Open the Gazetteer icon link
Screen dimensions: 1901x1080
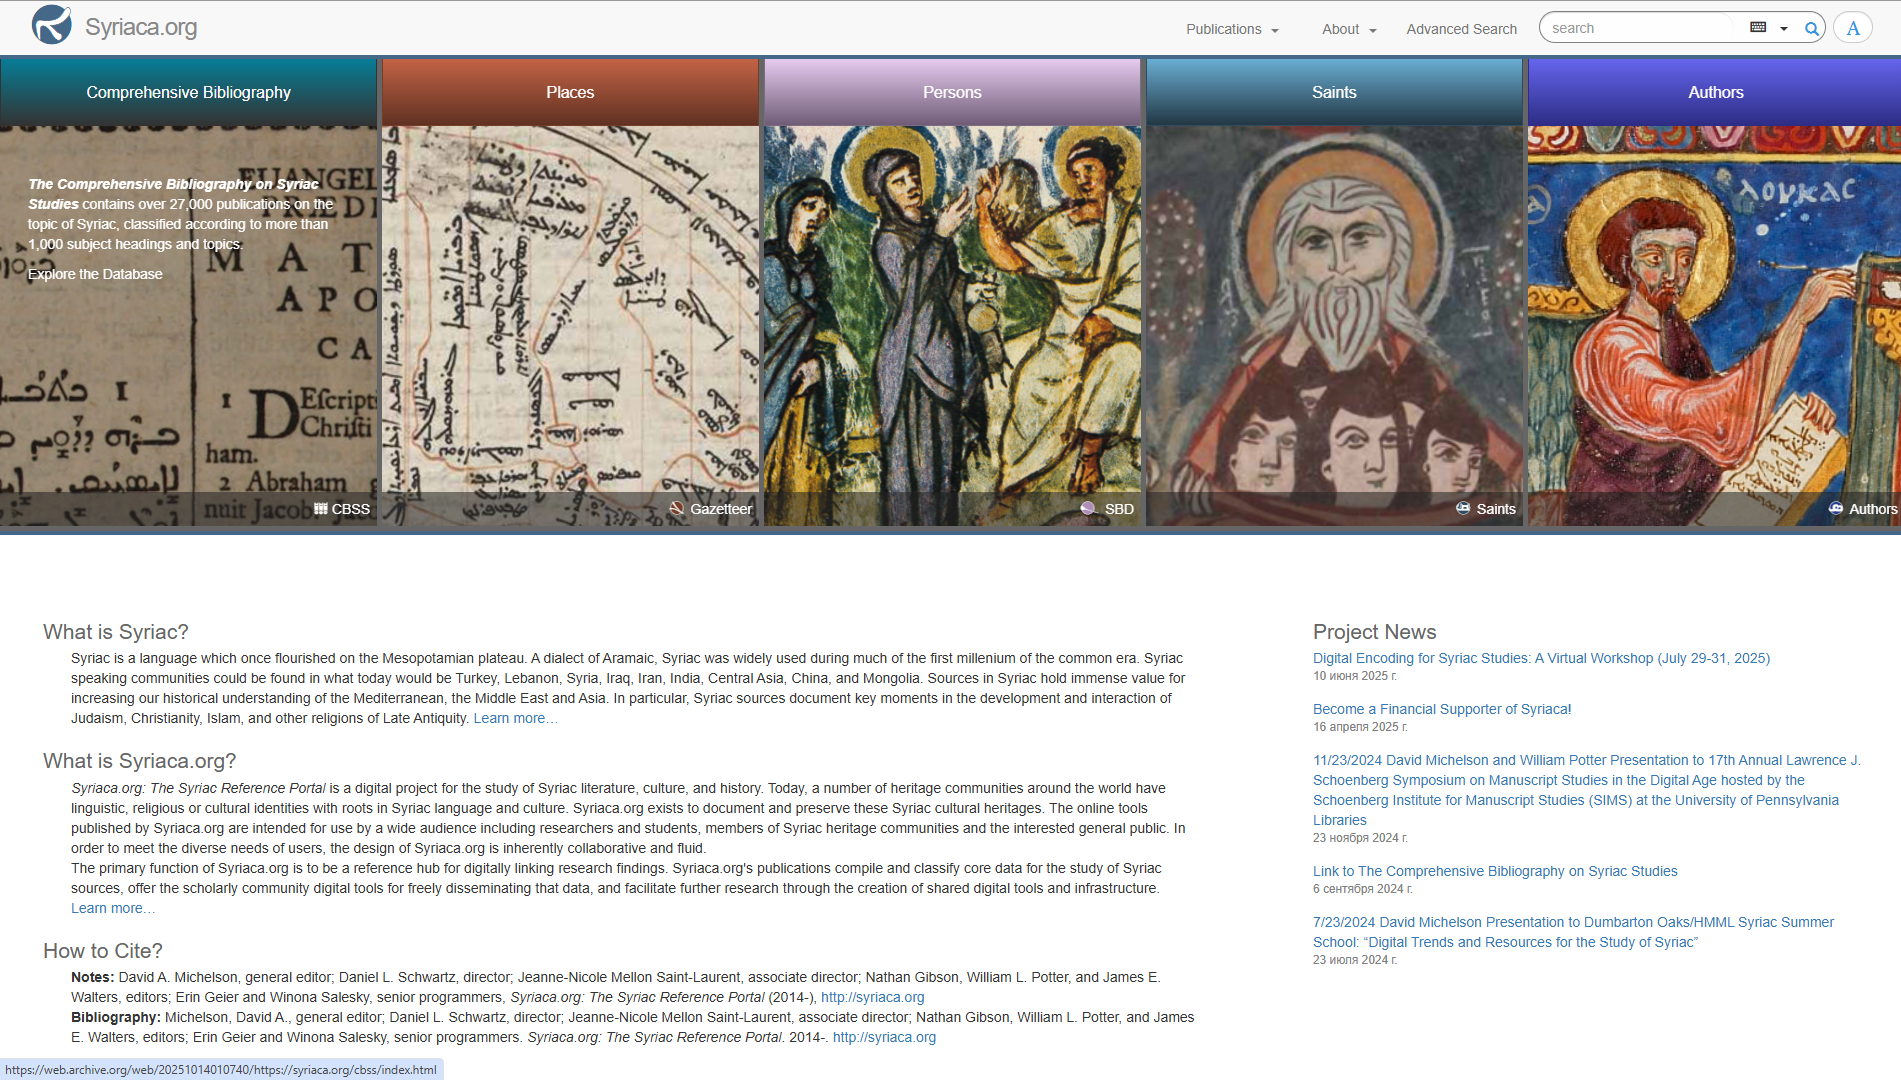click(711, 509)
